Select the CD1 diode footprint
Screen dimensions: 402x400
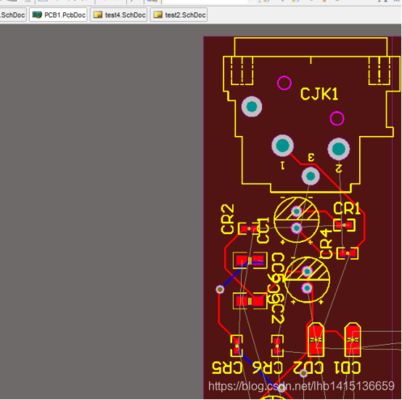click(x=352, y=340)
